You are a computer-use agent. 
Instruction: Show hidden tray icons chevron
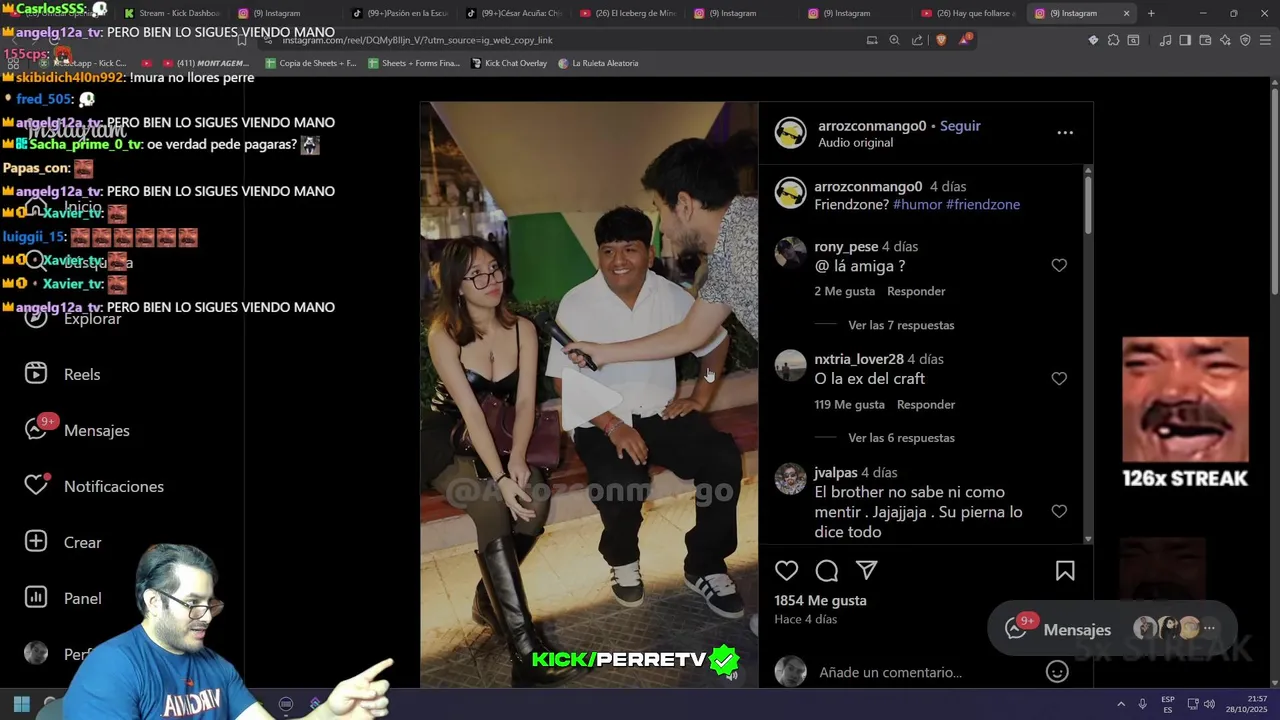[x=1120, y=704]
